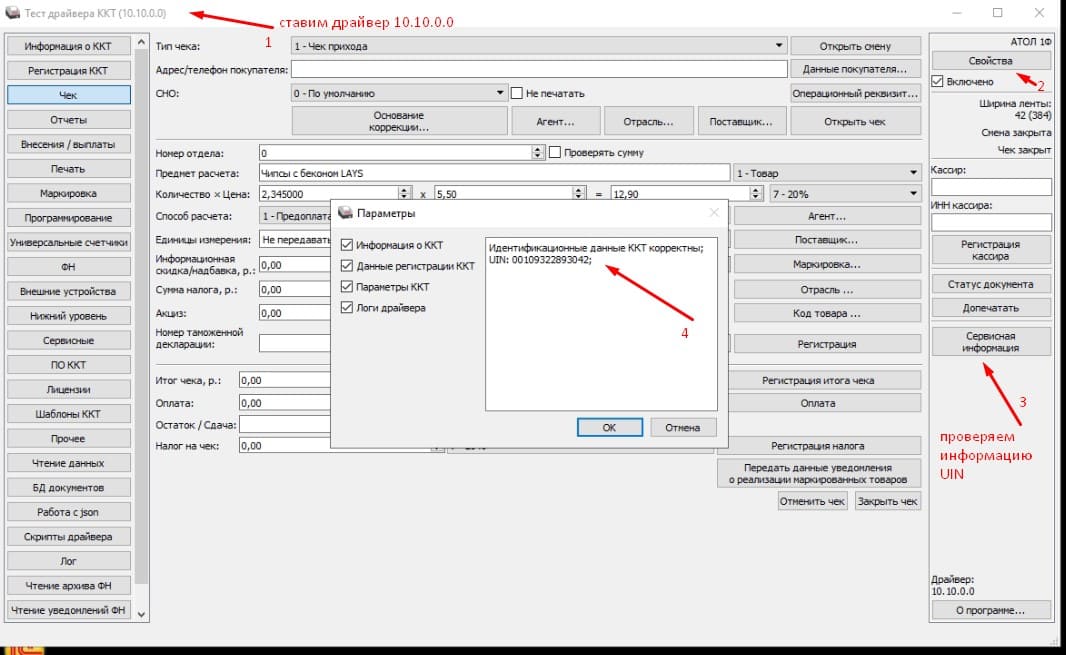Click the Сервисная информация button
1066x655 pixels.
991,341
